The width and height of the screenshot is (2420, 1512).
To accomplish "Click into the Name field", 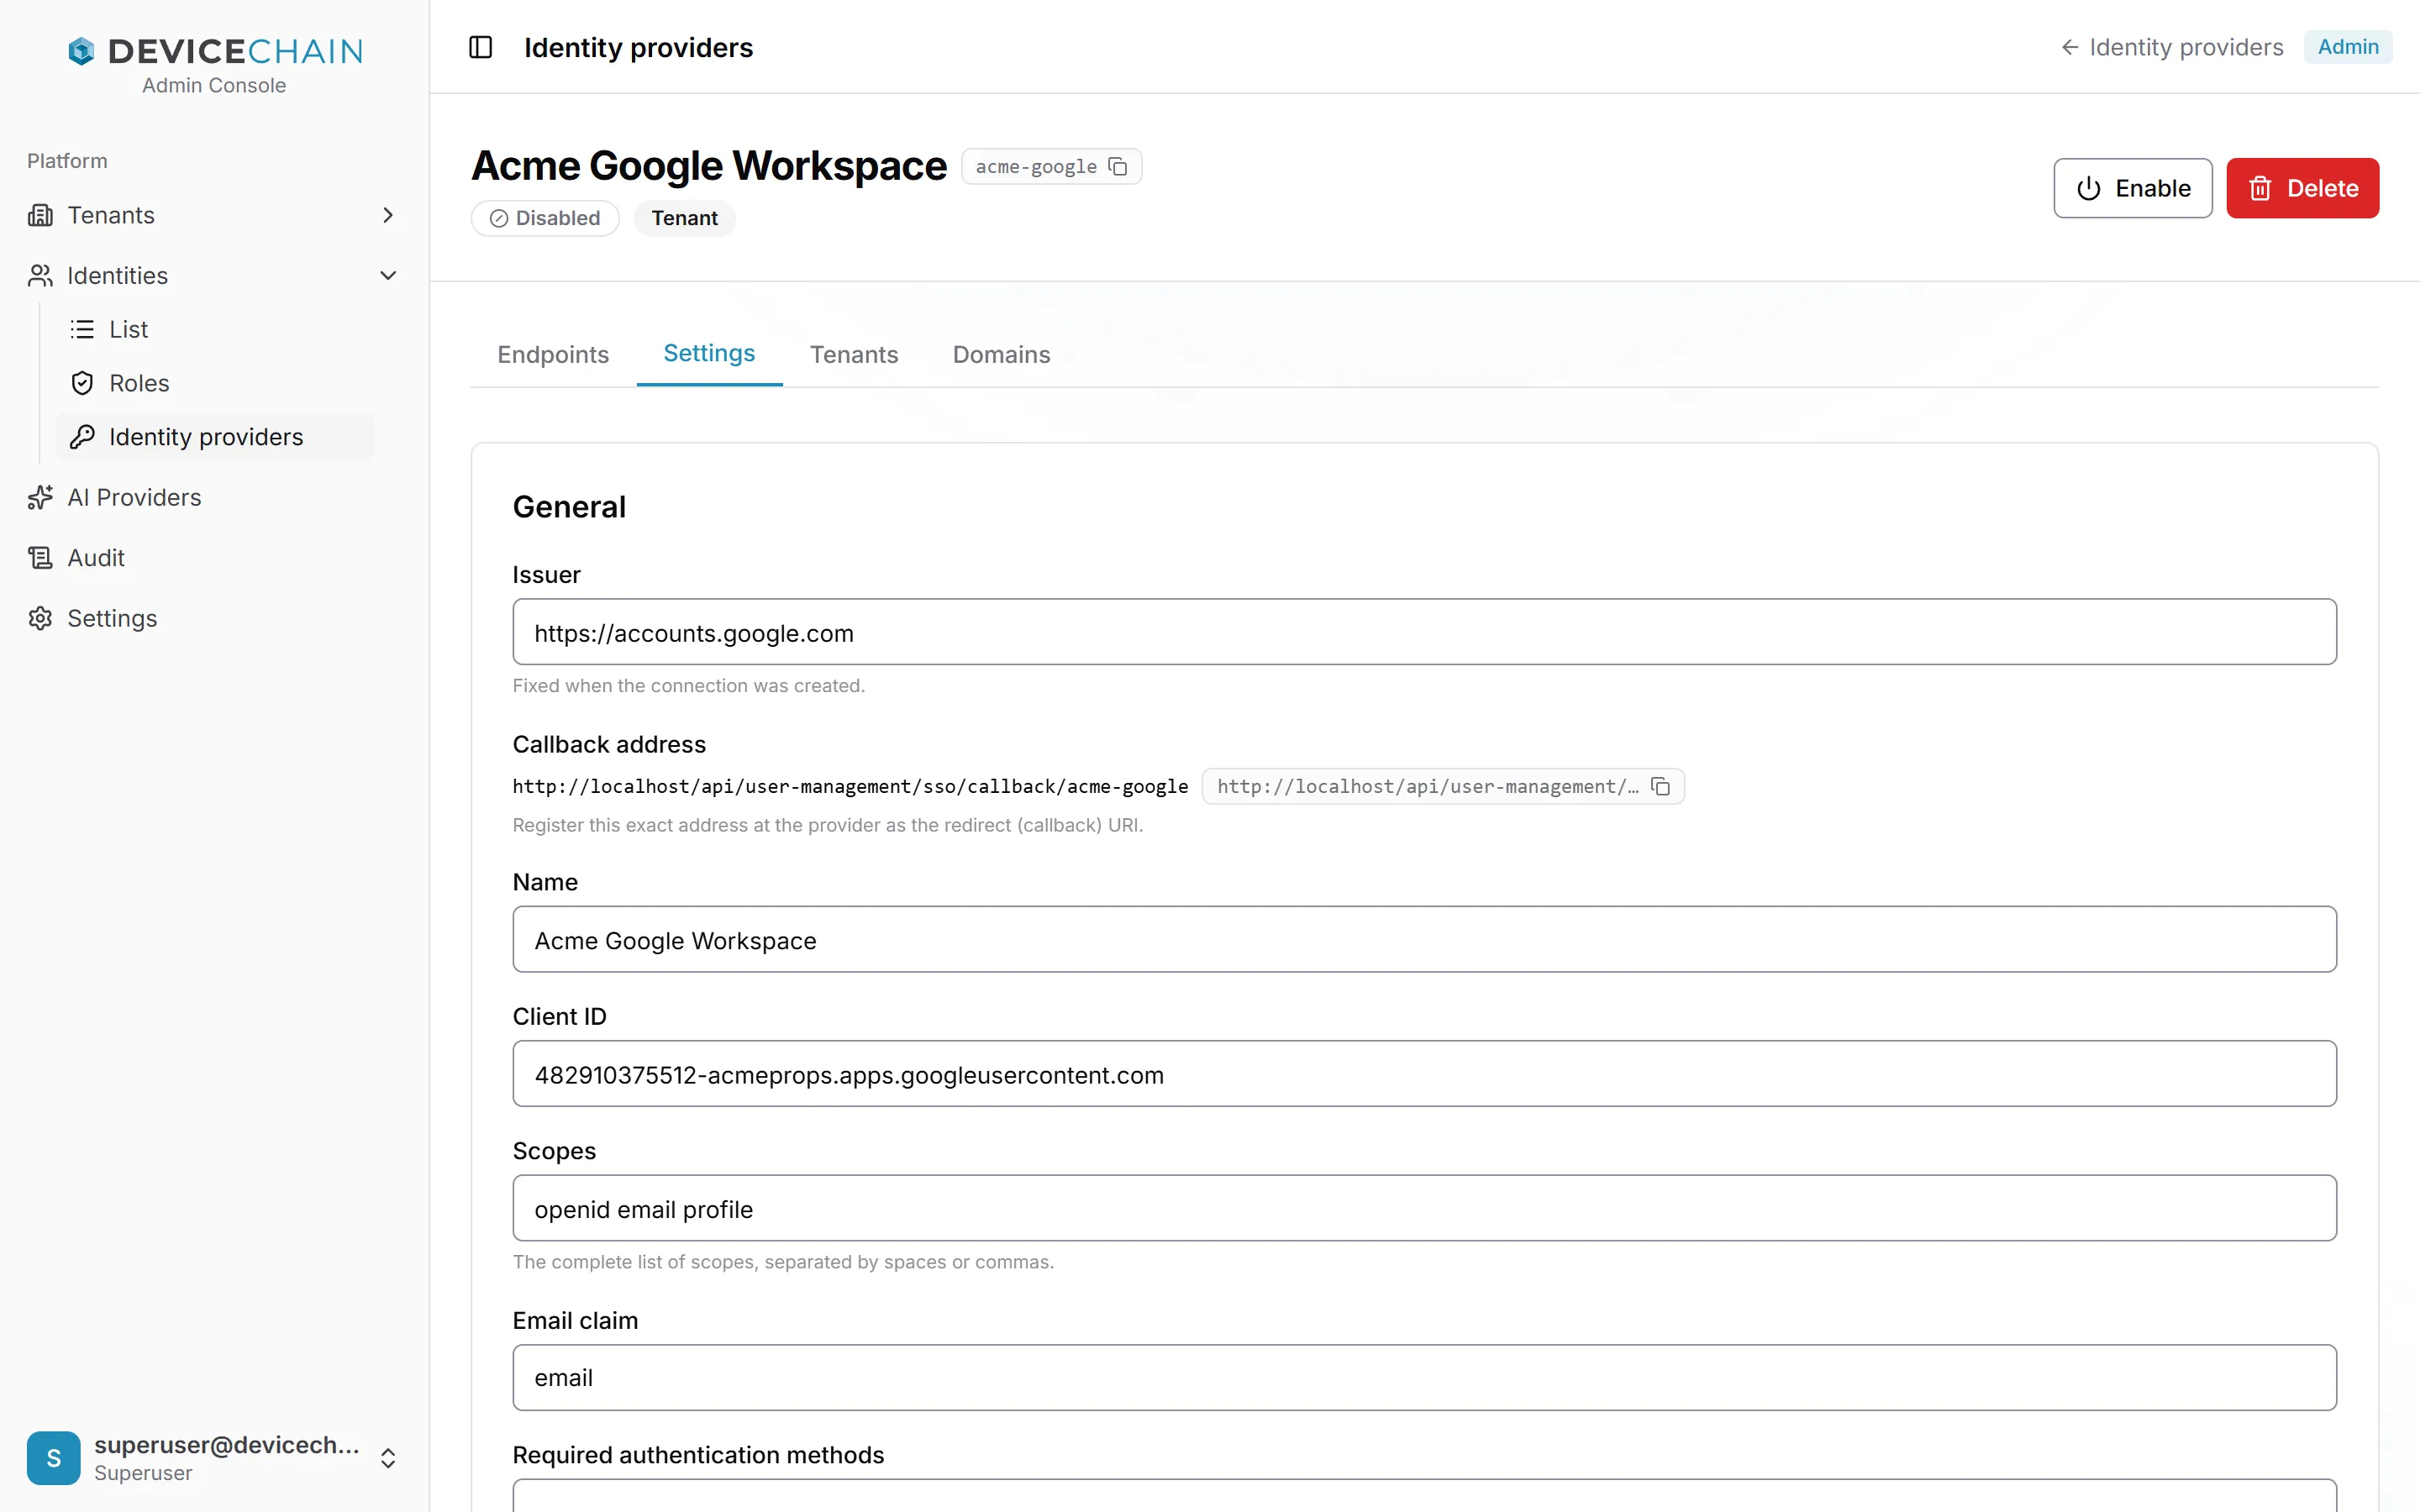I will (x=1424, y=940).
